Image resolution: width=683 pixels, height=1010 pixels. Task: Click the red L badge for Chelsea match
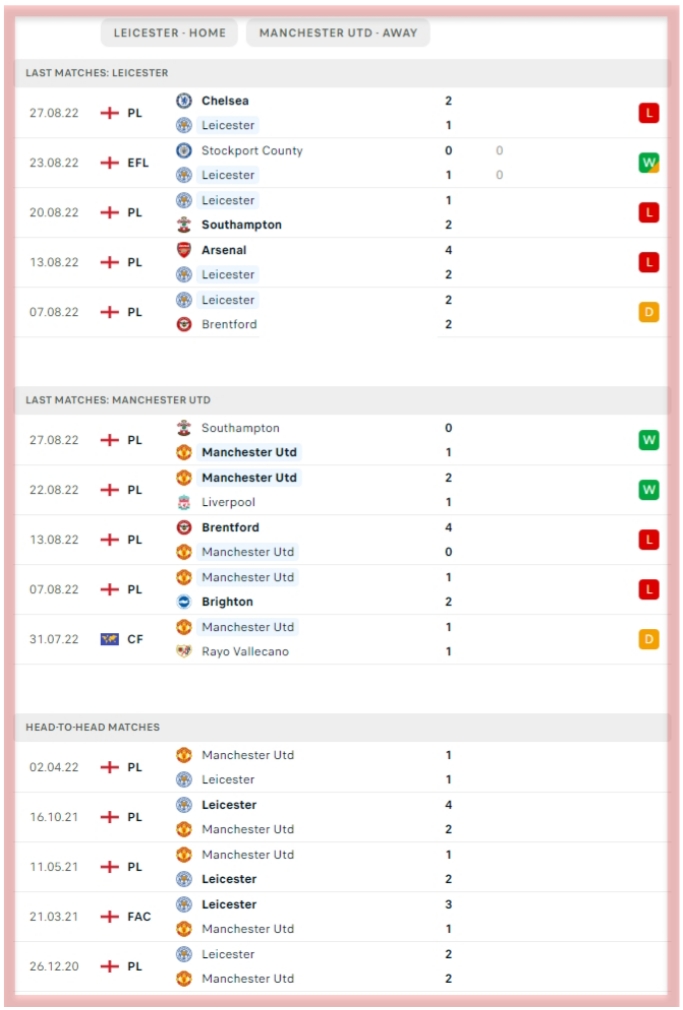click(649, 113)
